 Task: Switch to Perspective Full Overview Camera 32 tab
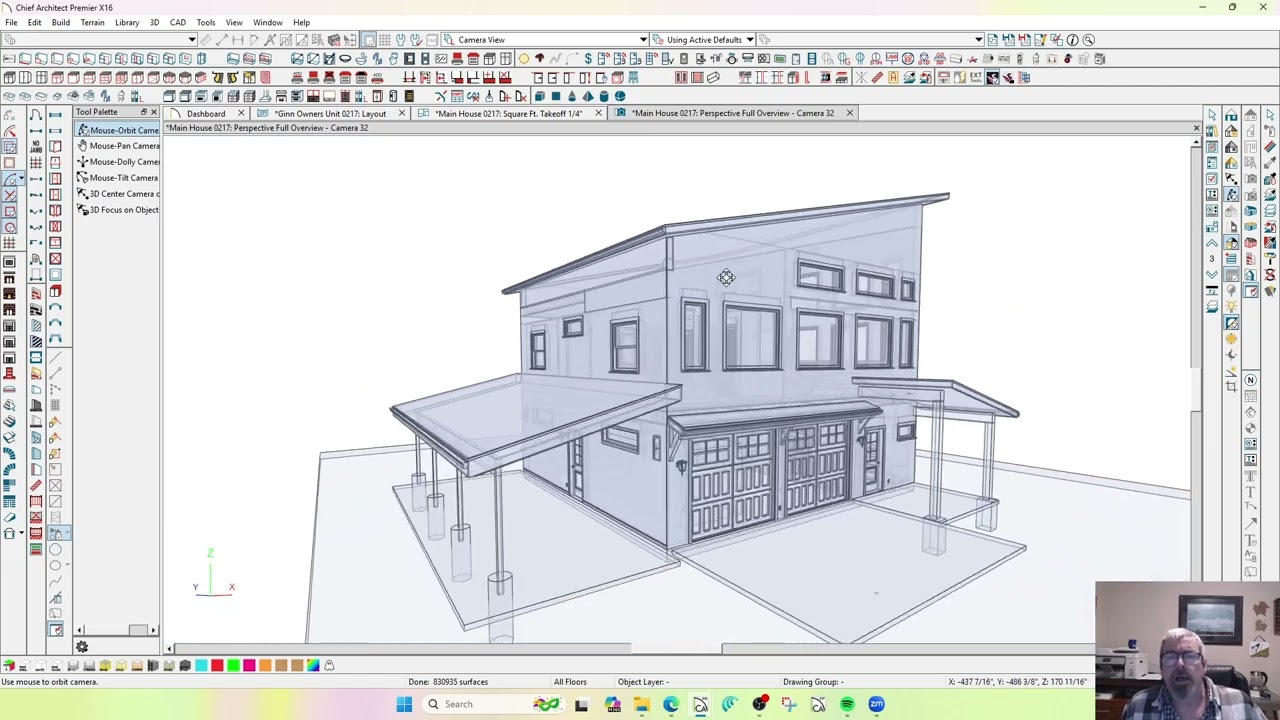coord(732,113)
